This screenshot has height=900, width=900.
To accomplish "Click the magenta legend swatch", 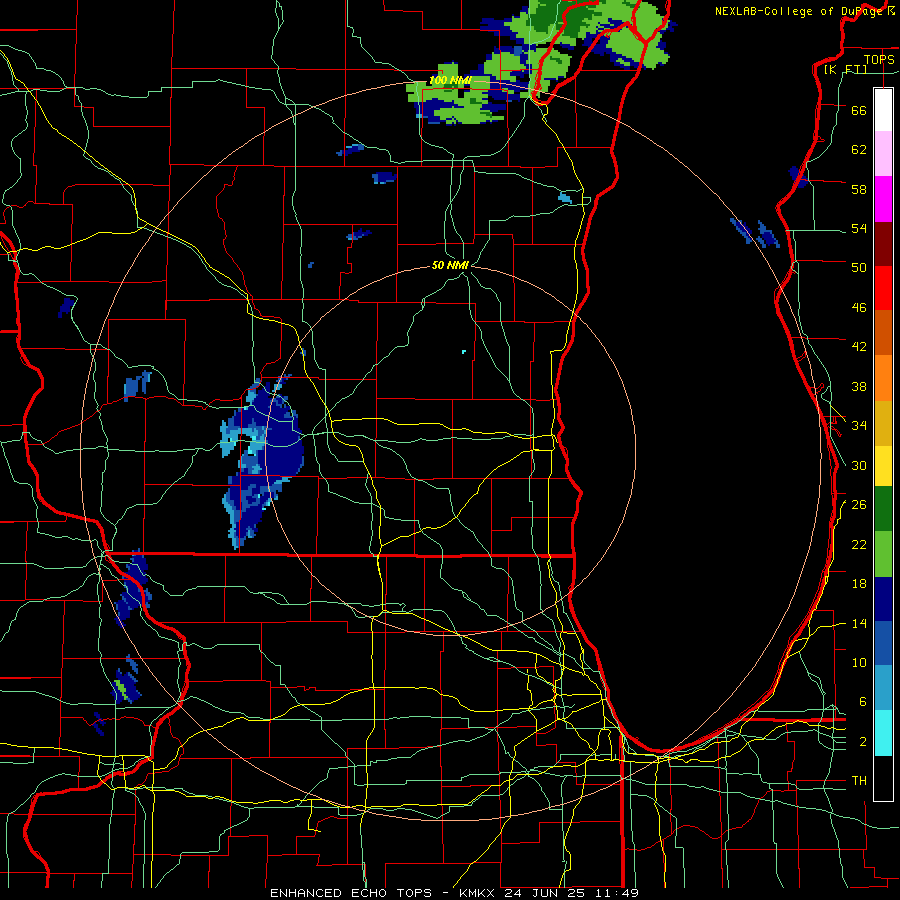I will pos(883,199).
